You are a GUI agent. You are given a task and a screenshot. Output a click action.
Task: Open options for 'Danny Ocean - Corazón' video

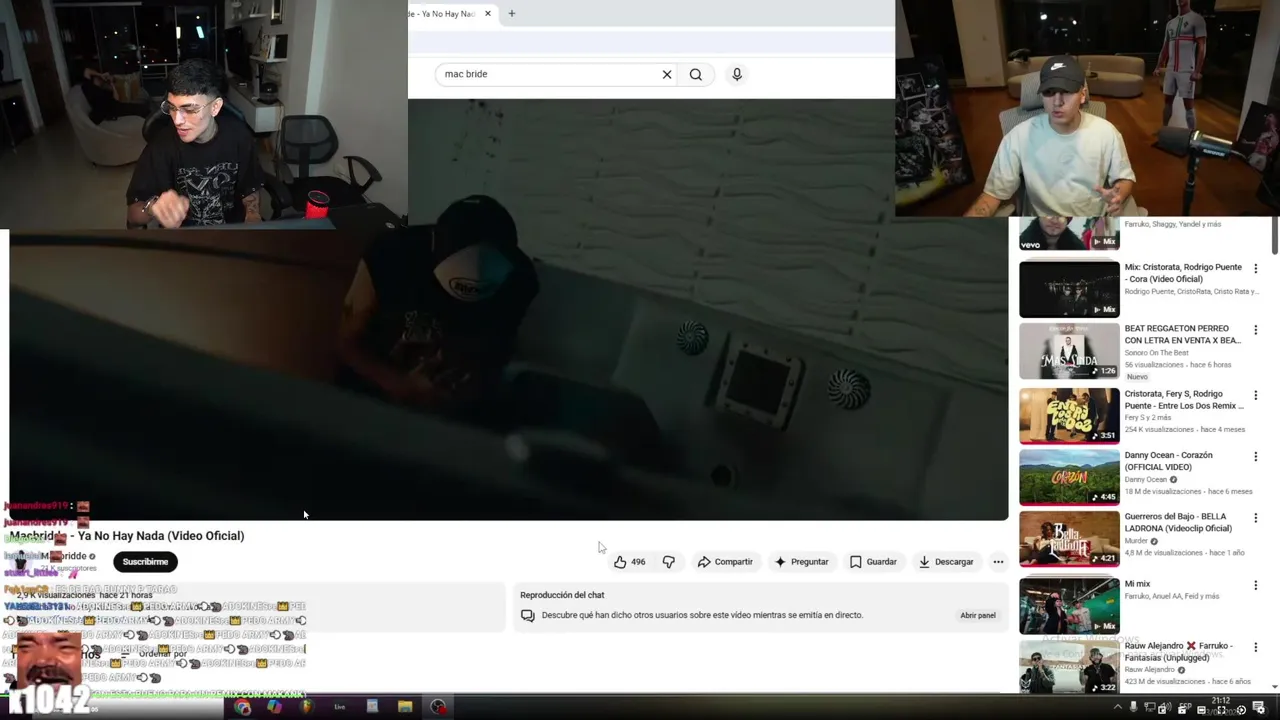1256,456
